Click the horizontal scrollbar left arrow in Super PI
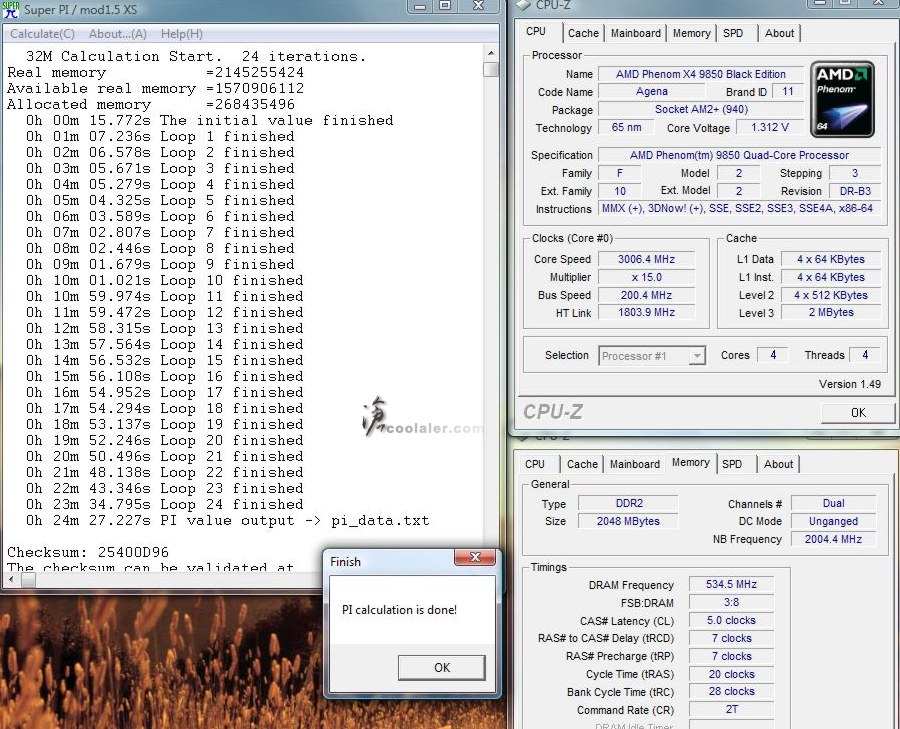900x729 pixels. (x=11, y=580)
